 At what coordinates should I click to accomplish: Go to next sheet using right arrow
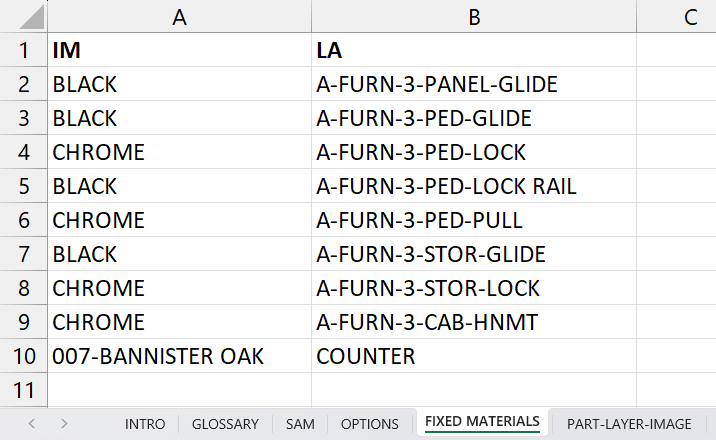coord(64,424)
